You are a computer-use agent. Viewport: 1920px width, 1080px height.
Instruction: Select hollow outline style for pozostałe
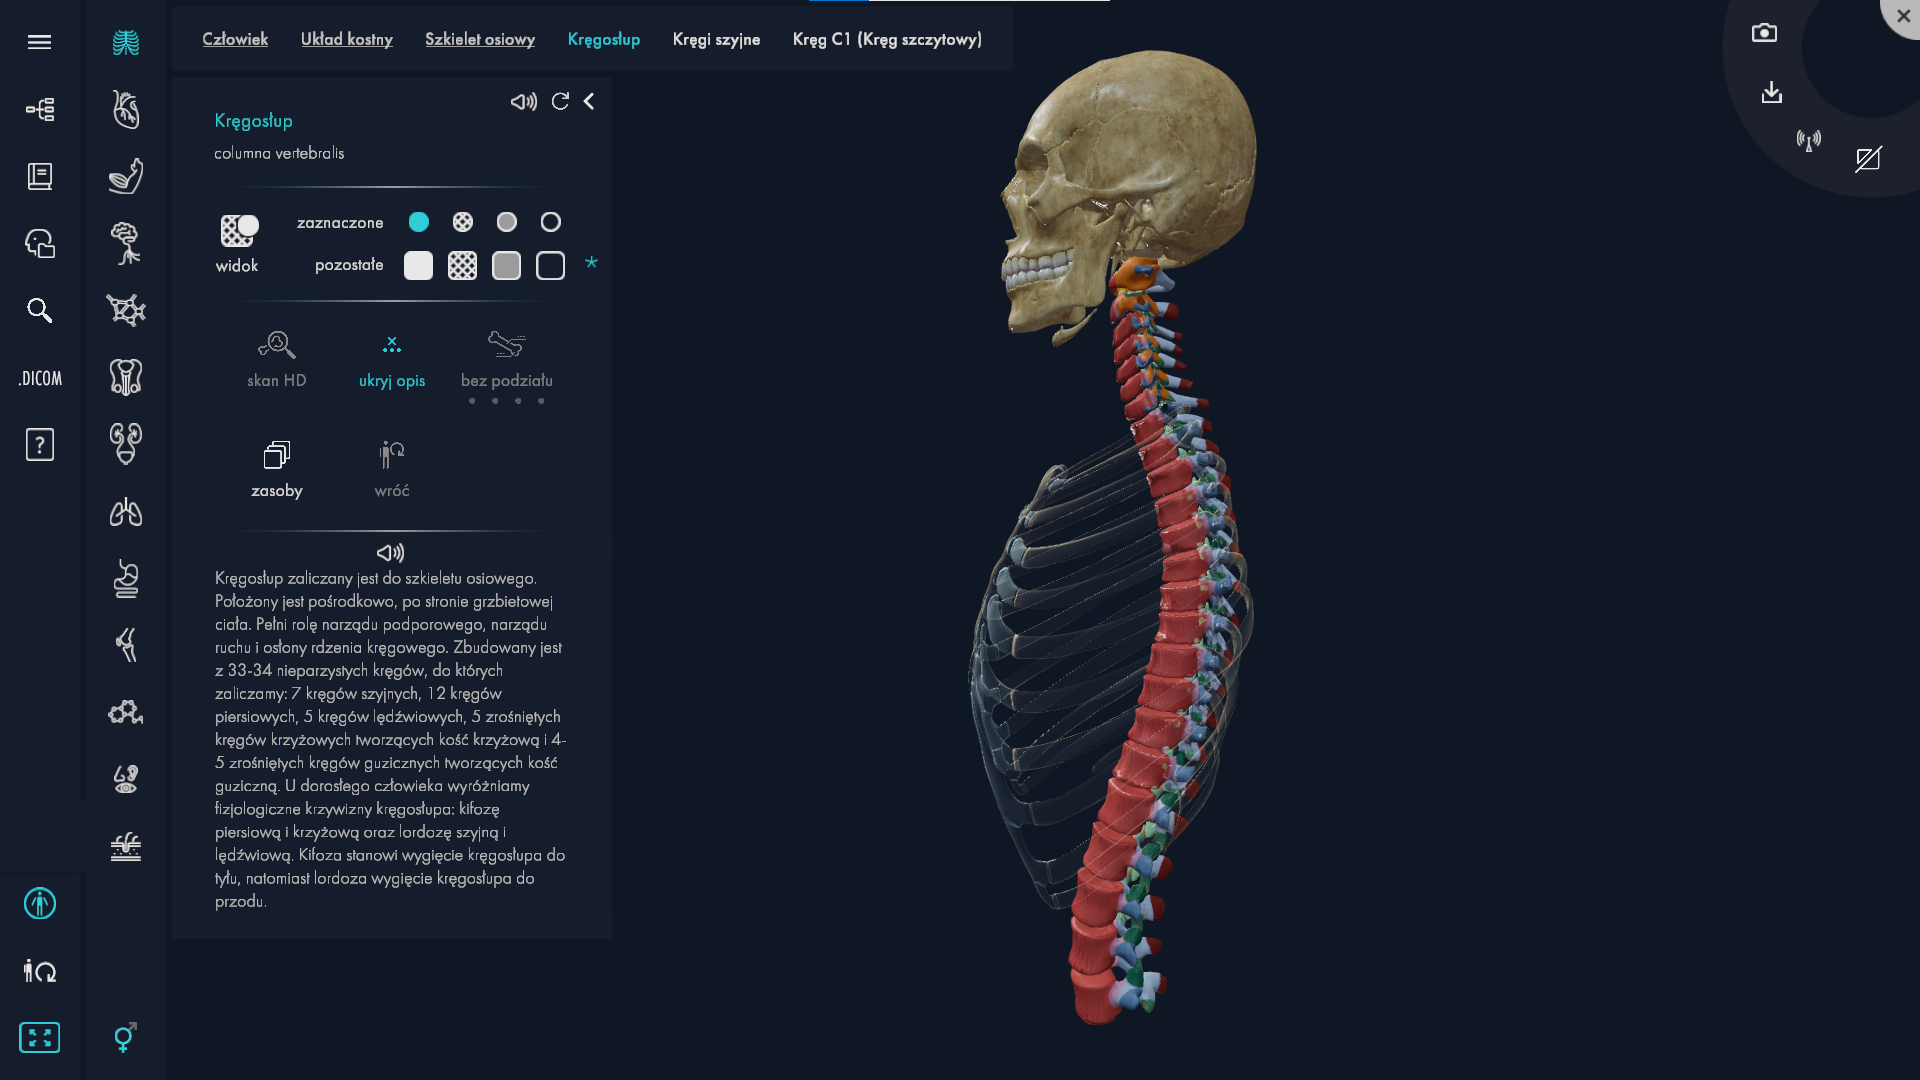click(551, 266)
